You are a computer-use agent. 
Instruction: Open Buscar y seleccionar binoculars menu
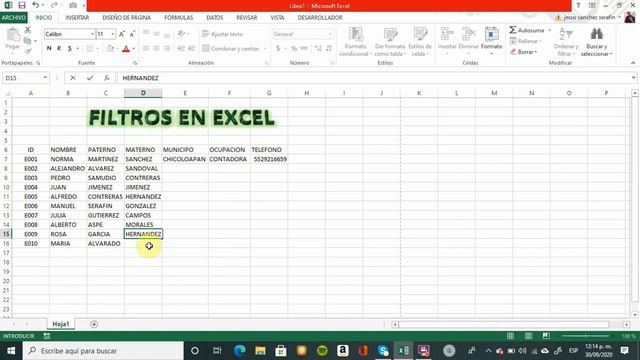(596, 42)
